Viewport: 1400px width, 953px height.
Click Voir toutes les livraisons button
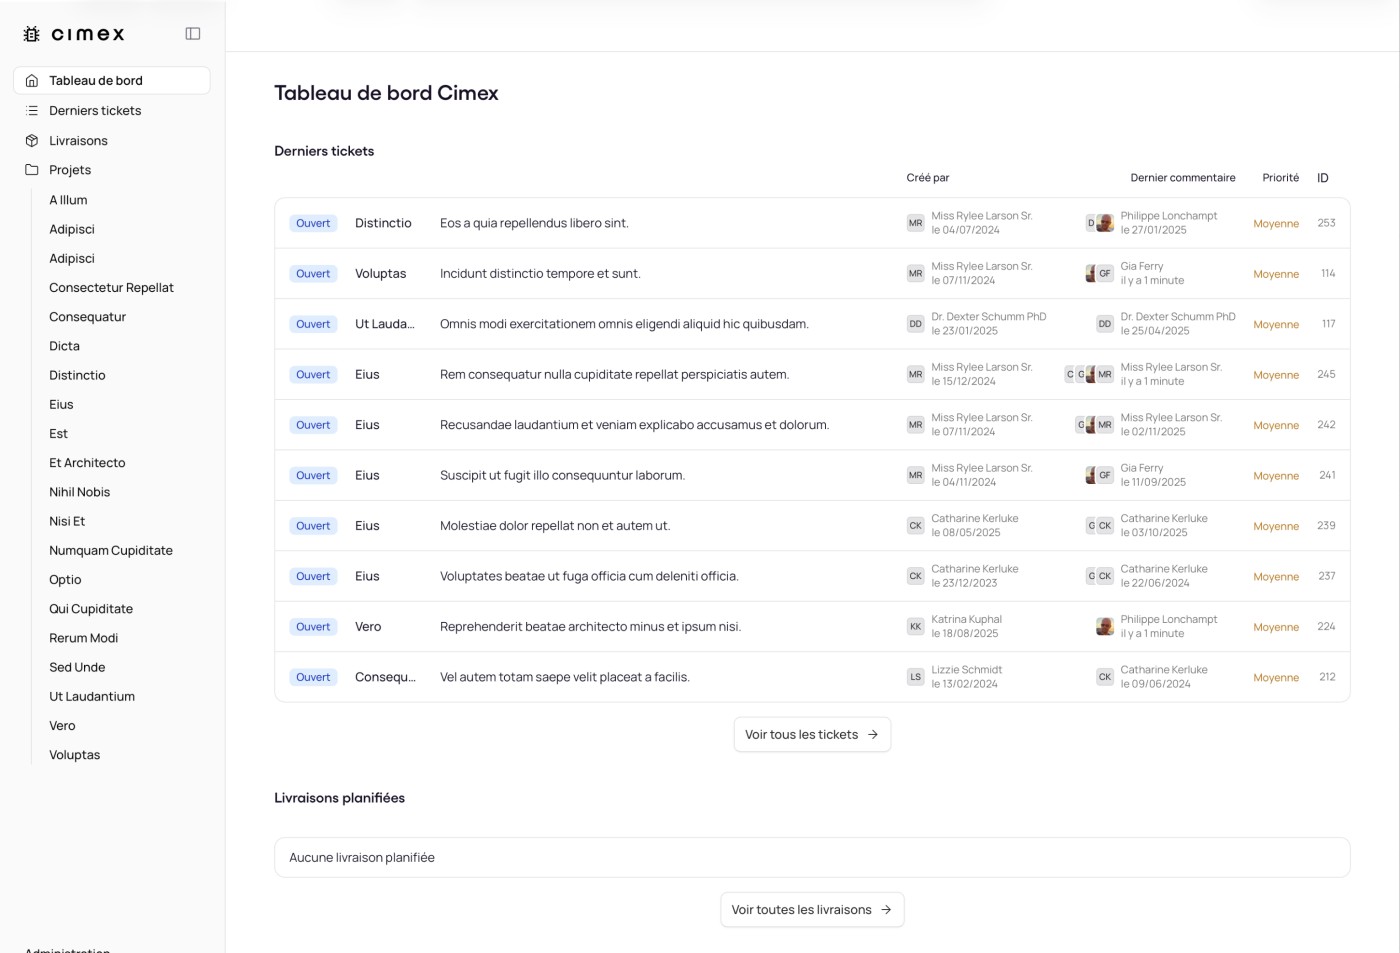tap(812, 910)
